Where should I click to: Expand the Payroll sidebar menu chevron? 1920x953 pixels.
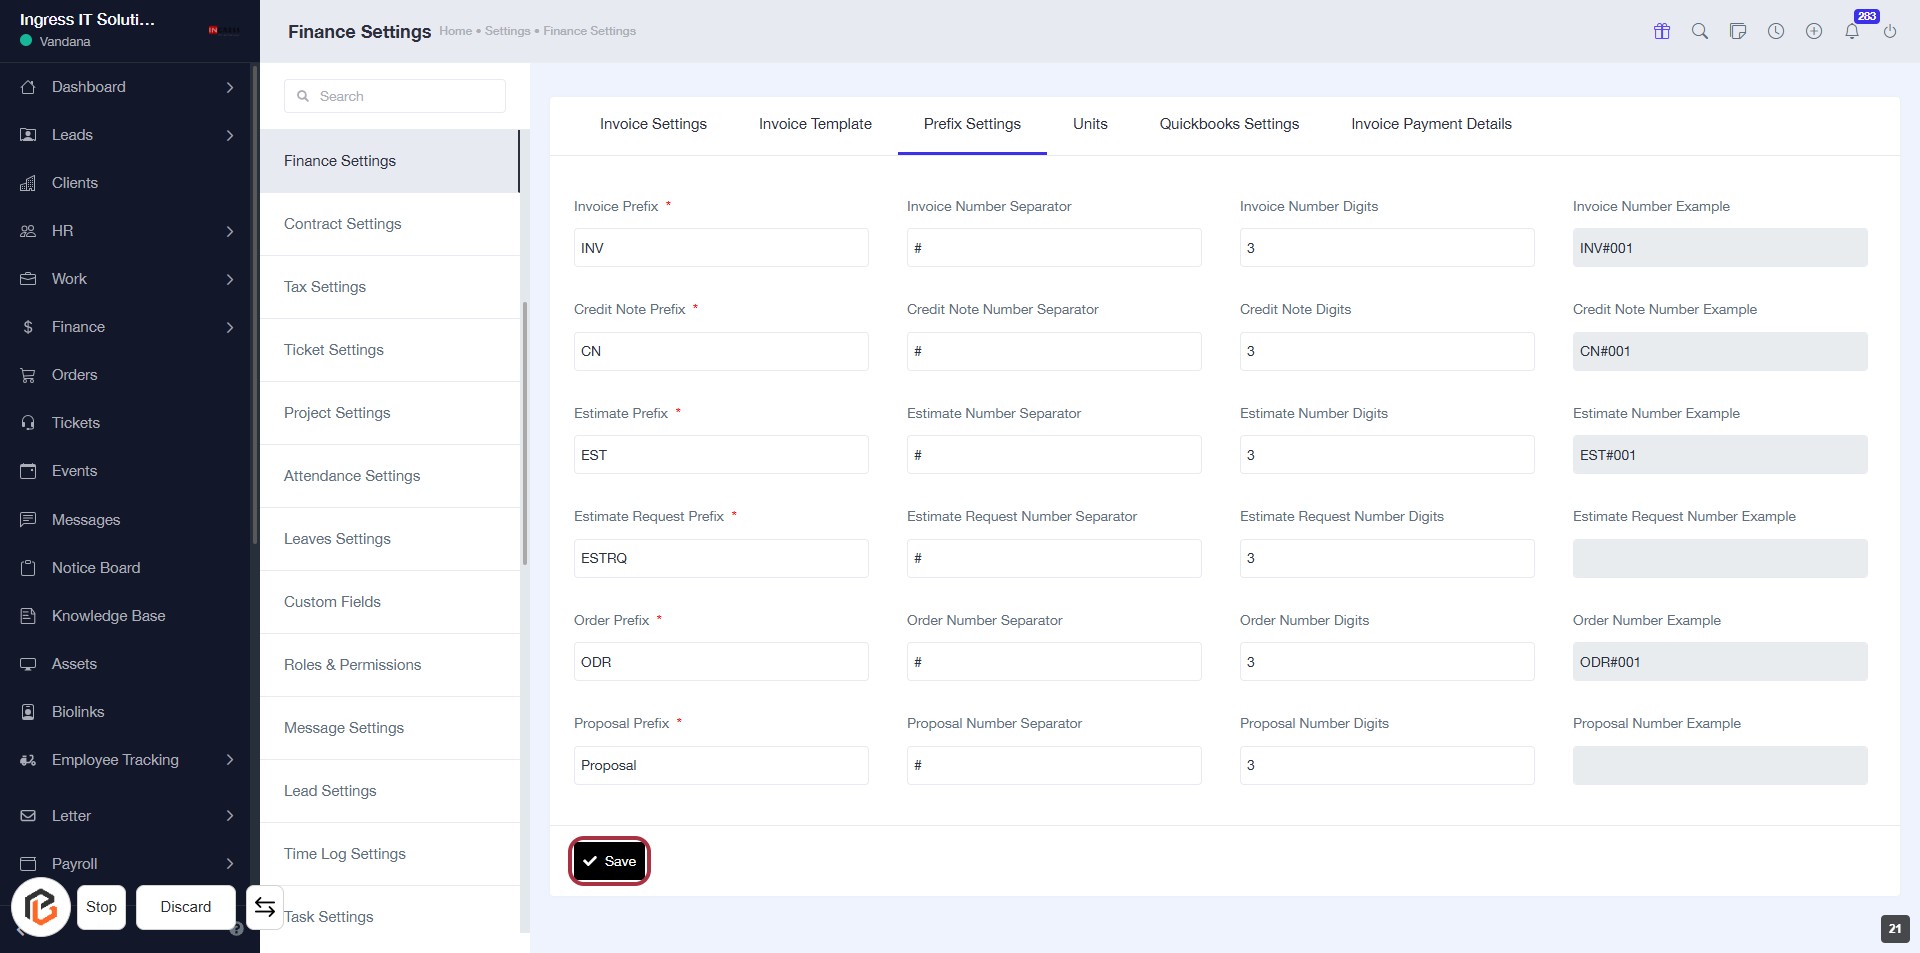pos(230,864)
